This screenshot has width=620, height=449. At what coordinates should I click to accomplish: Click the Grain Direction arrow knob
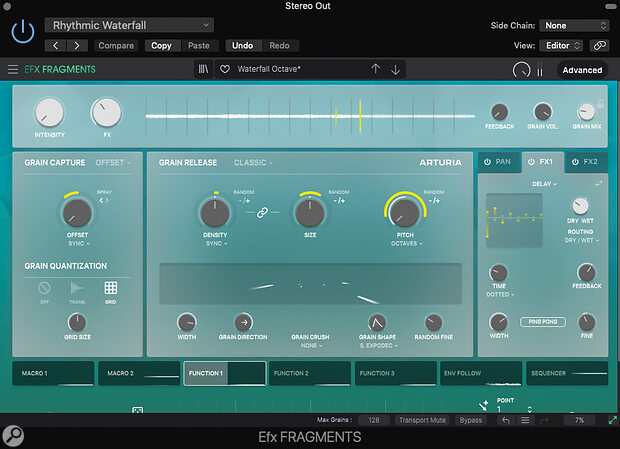[244, 323]
